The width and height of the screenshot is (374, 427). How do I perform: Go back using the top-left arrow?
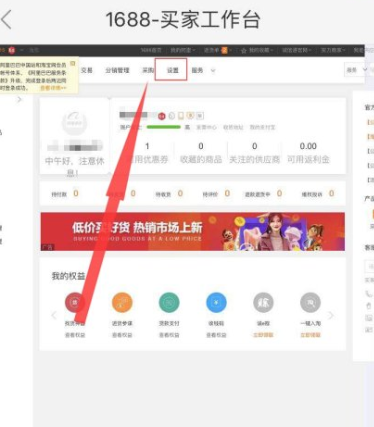(6, 20)
